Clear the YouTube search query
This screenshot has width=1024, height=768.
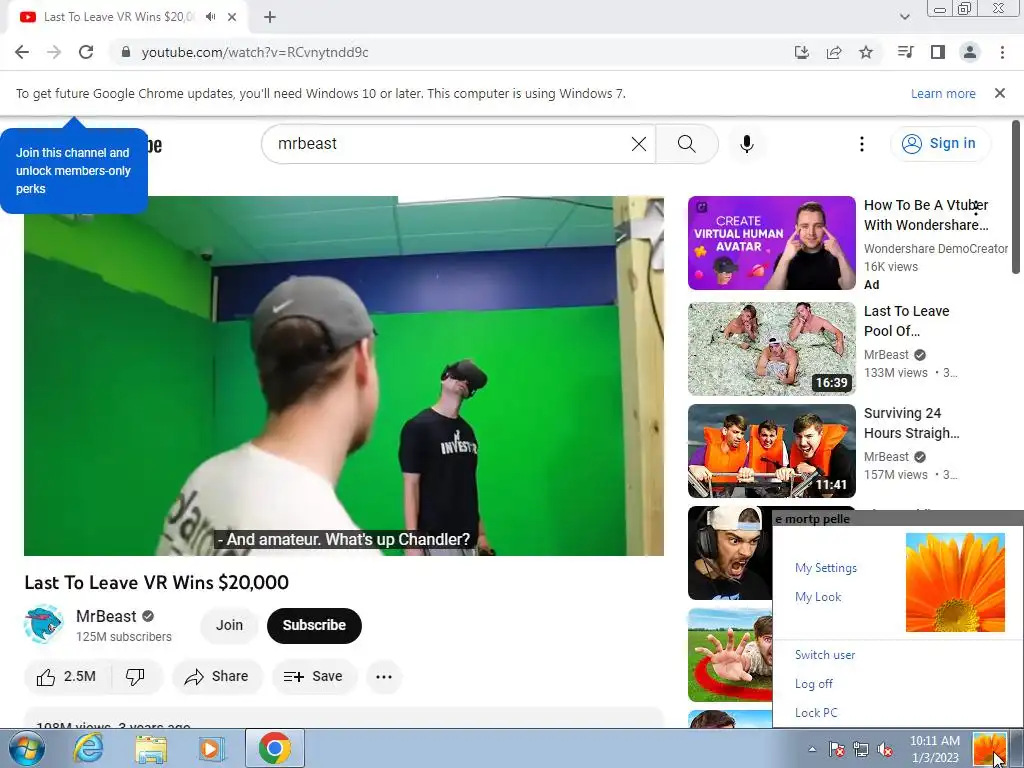(x=639, y=144)
